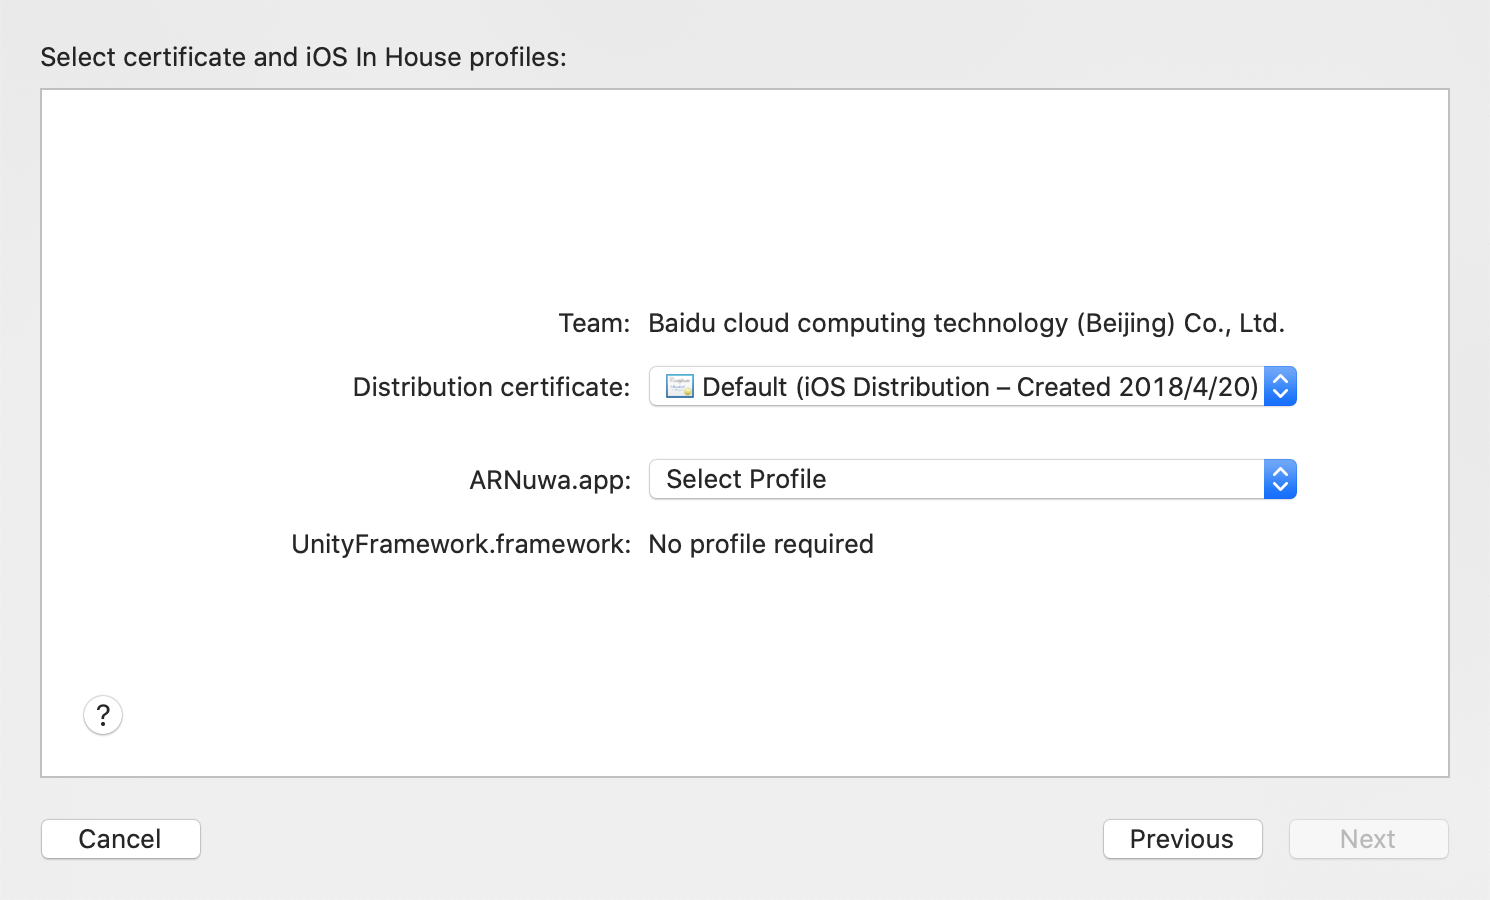Viewport: 1490px width, 900px height.
Task: Click the team name Baidu cloud computing text
Action: coord(966,323)
